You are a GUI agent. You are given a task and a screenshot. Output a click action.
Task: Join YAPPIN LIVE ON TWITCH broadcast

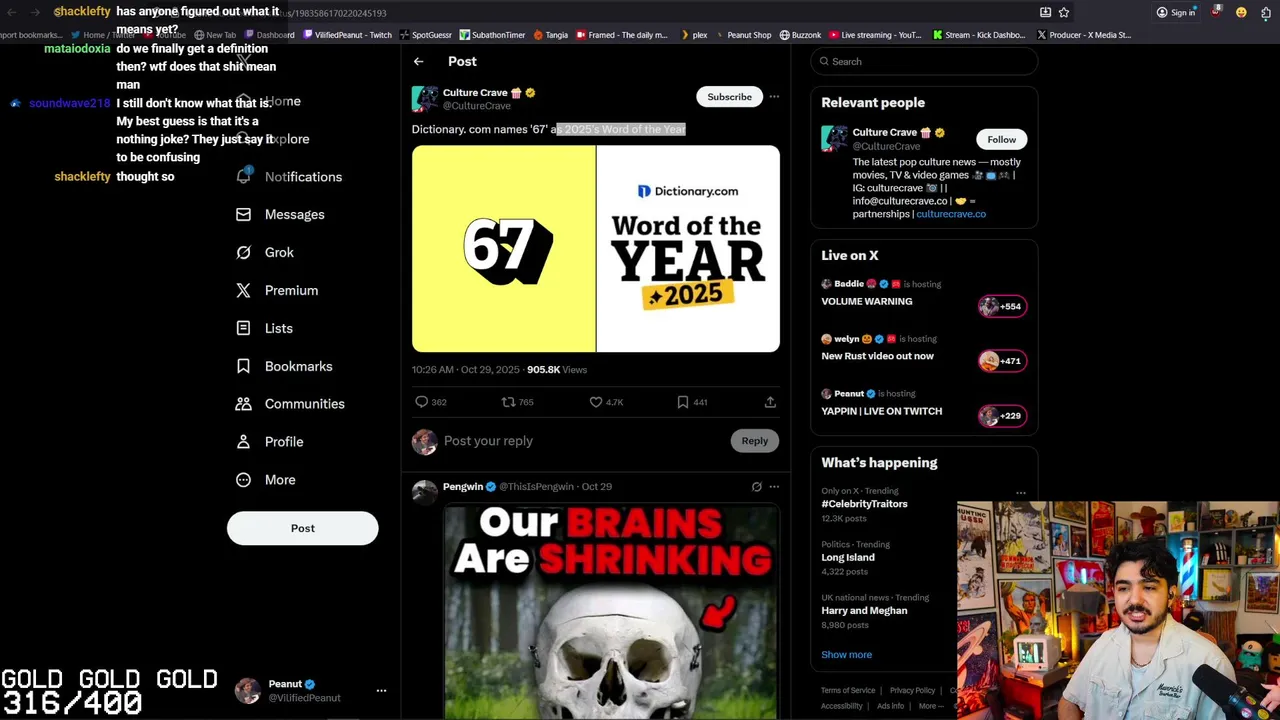pos(882,411)
